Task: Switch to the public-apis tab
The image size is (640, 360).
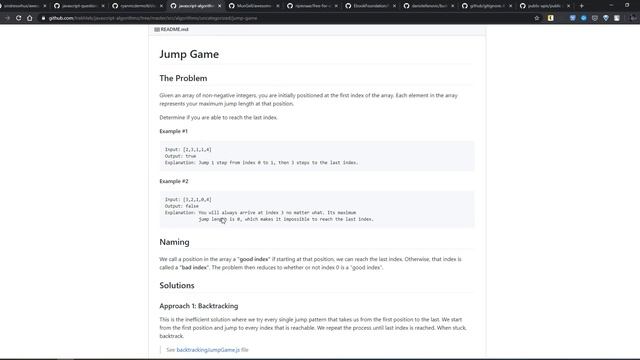Action: tap(545, 6)
